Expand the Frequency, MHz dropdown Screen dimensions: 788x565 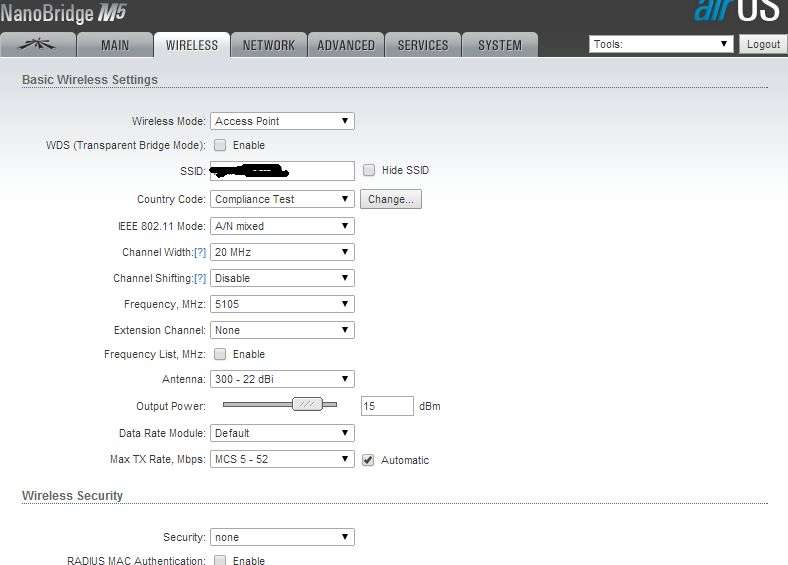coord(282,304)
